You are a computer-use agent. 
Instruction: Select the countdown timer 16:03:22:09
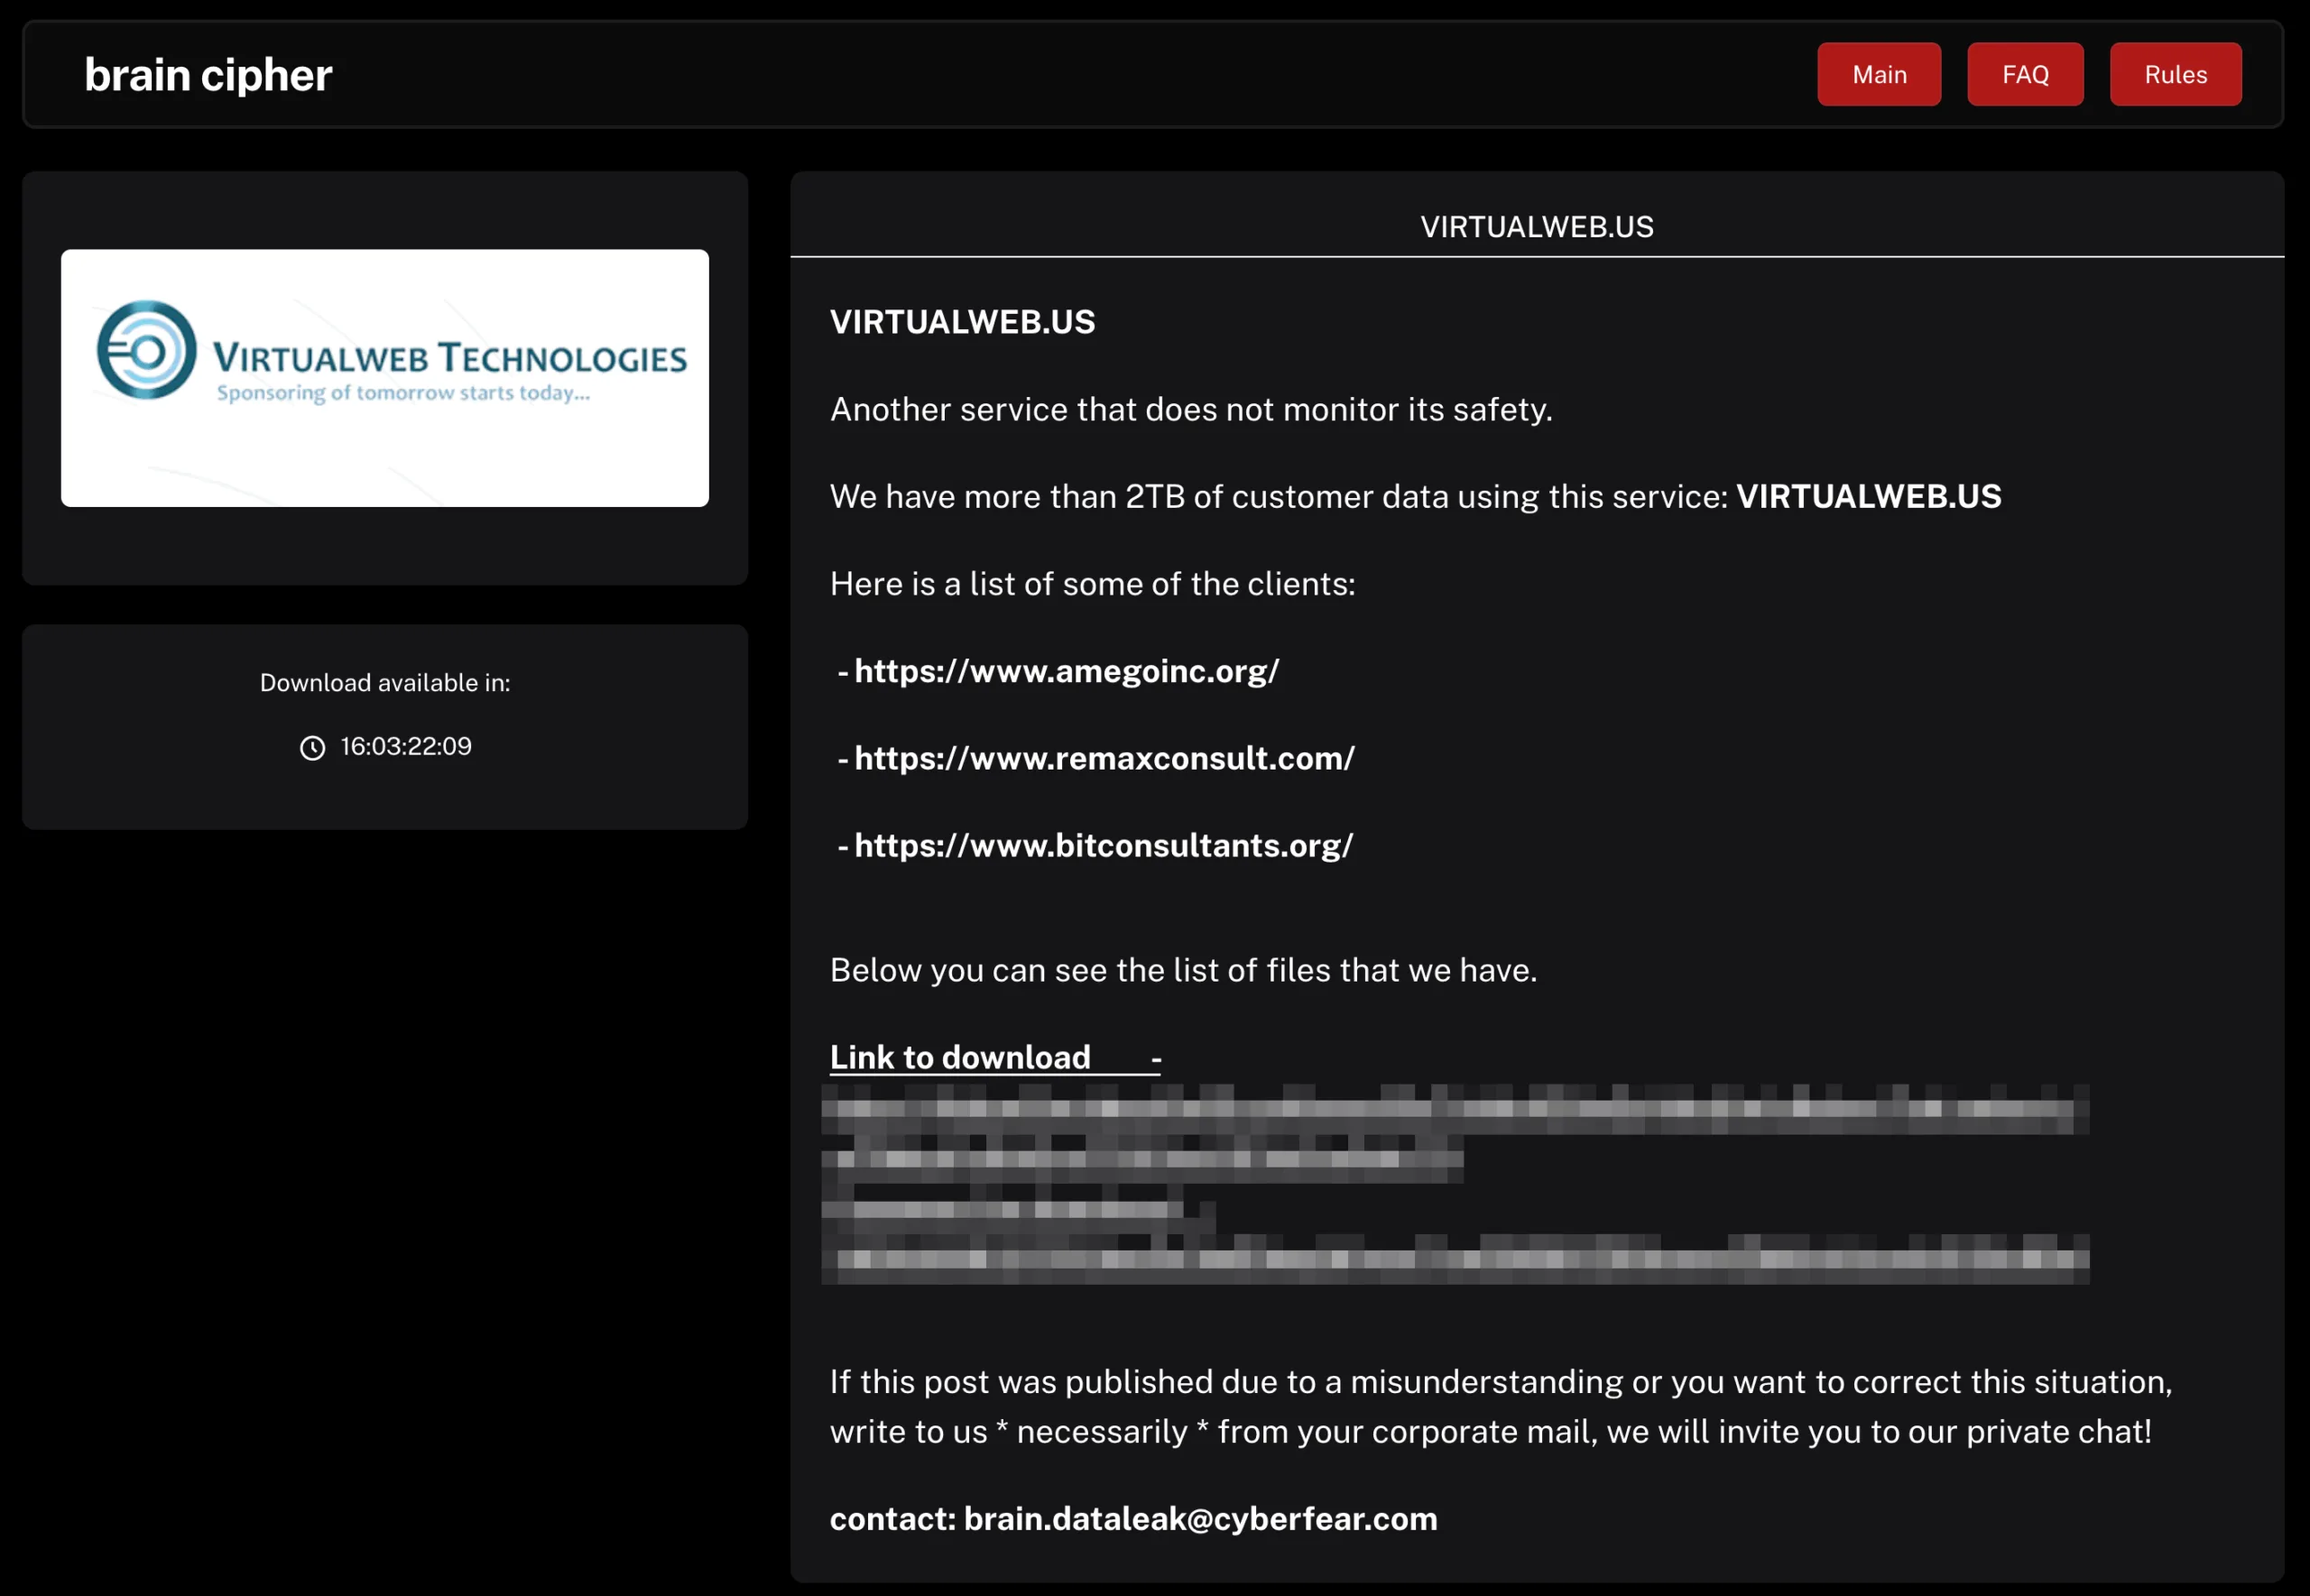tap(403, 746)
